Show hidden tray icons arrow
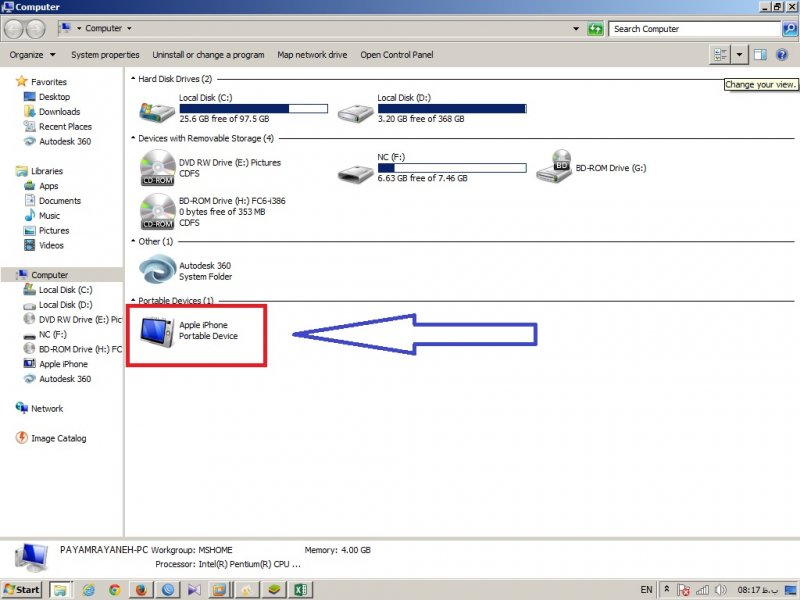 tap(666, 589)
